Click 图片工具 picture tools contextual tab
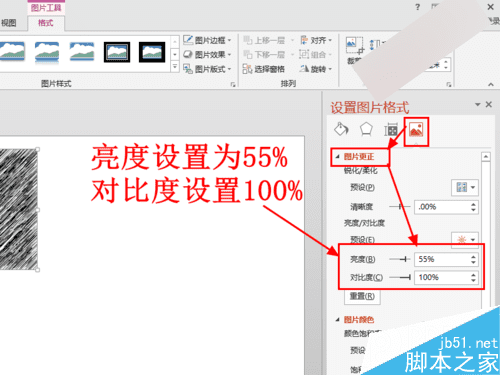The height and width of the screenshot is (375, 500). point(46,8)
